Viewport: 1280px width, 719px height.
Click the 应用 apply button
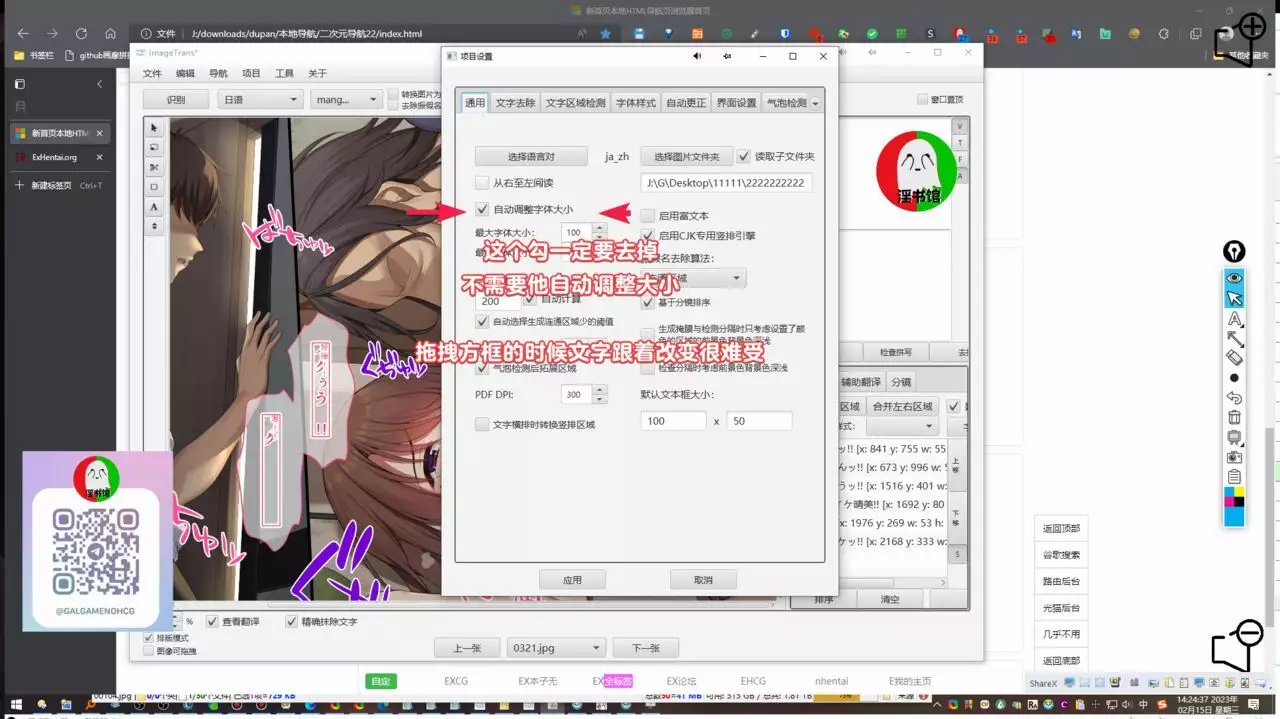coord(572,580)
